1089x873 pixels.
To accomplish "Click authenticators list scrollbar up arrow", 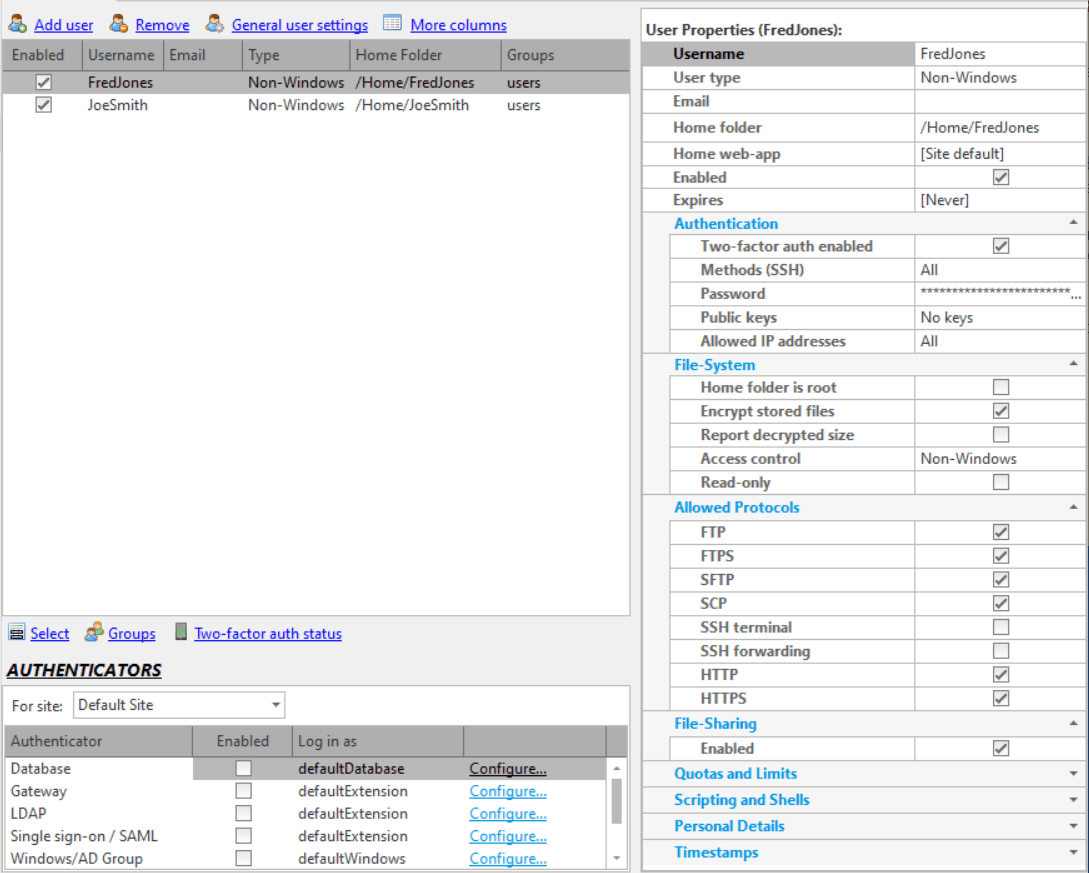I will [x=616, y=767].
